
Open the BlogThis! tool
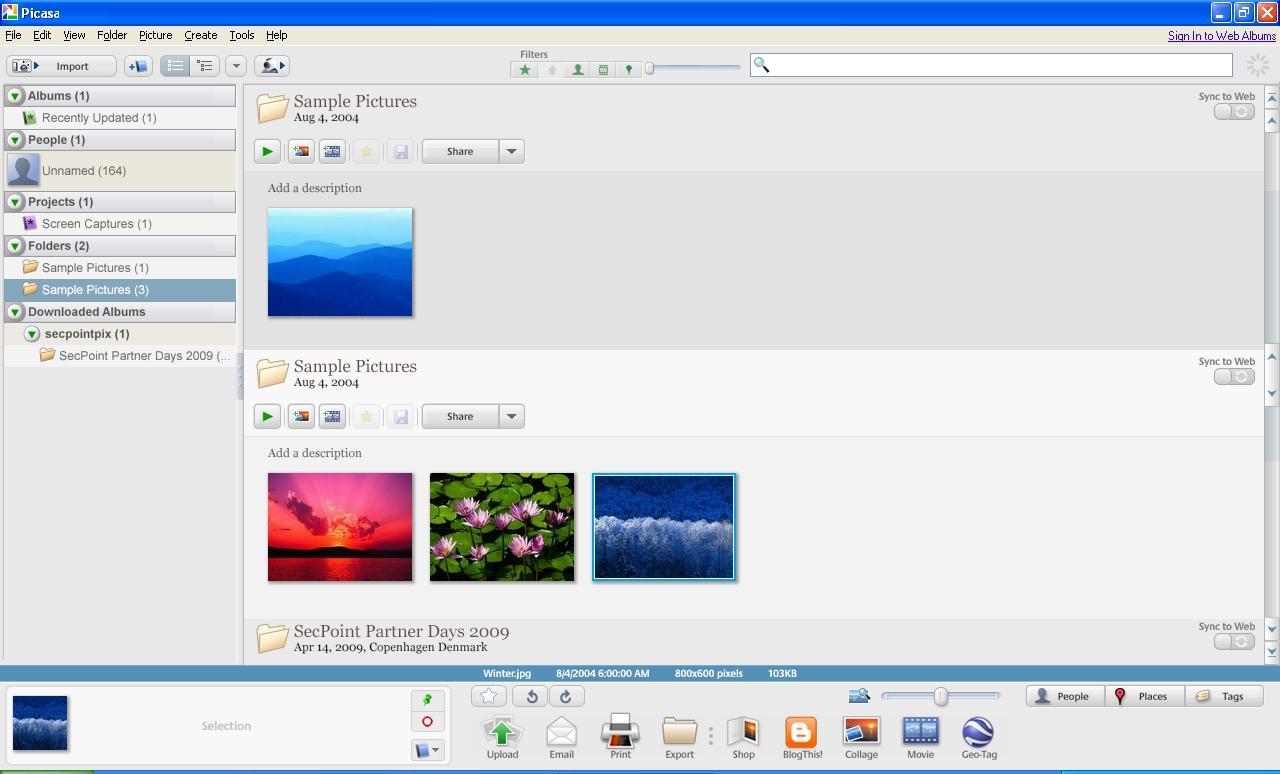click(x=801, y=737)
